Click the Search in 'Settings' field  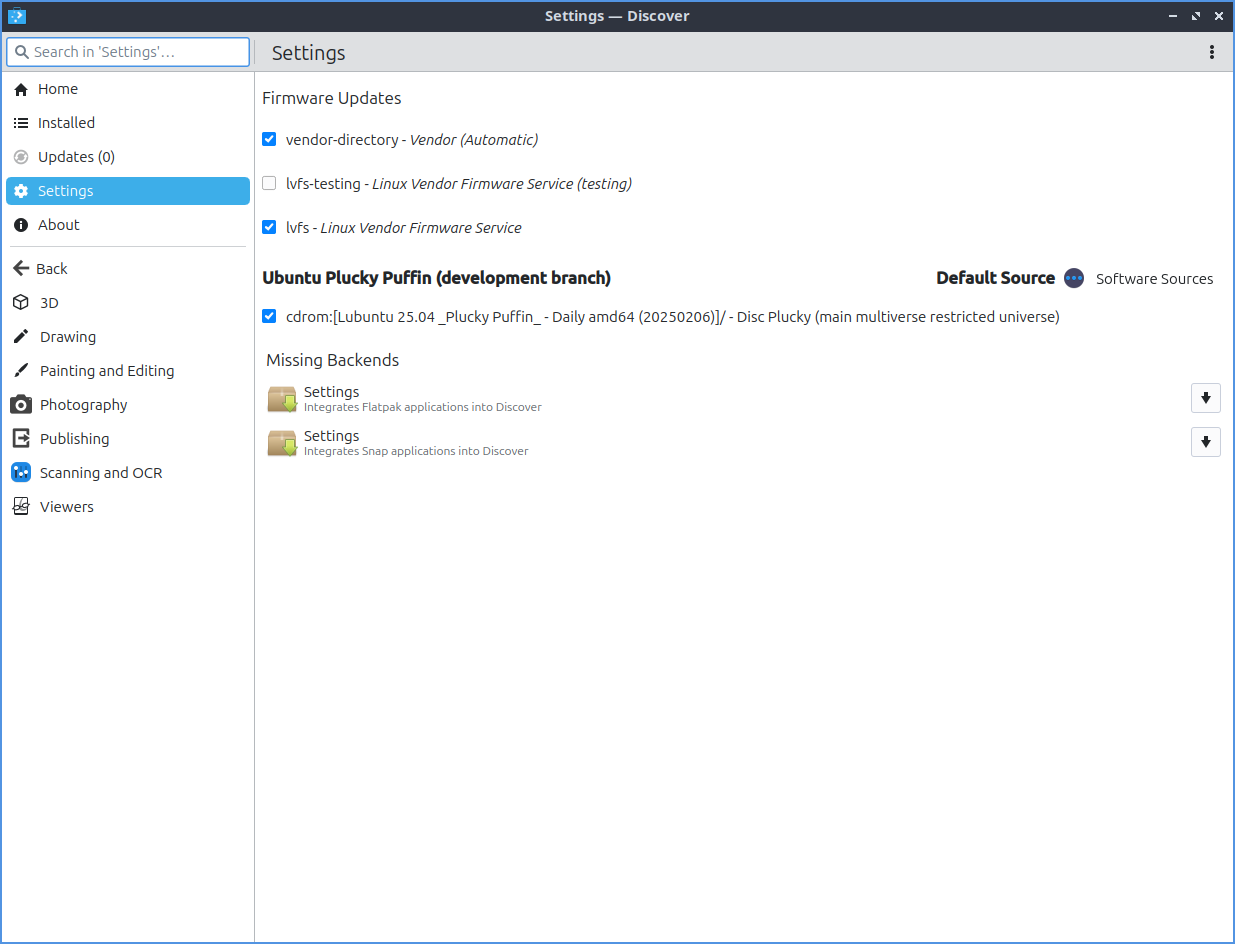128,52
